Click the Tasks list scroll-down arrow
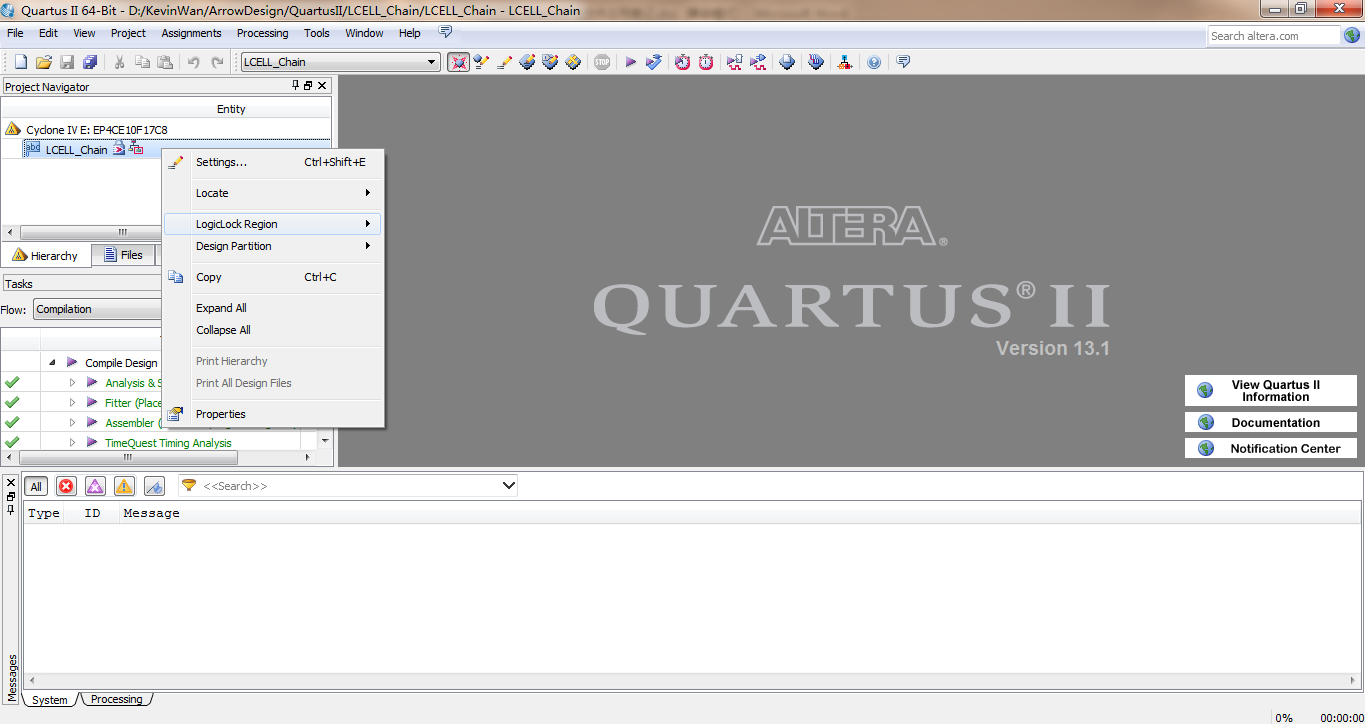Image resolution: width=1365 pixels, height=724 pixels. click(x=325, y=441)
